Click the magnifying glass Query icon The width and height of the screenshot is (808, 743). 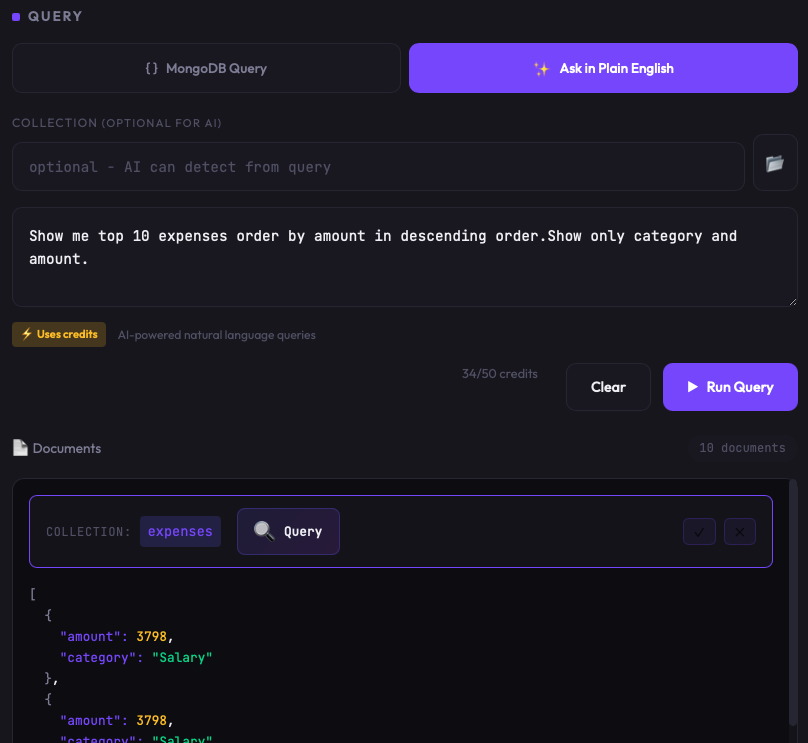point(264,531)
